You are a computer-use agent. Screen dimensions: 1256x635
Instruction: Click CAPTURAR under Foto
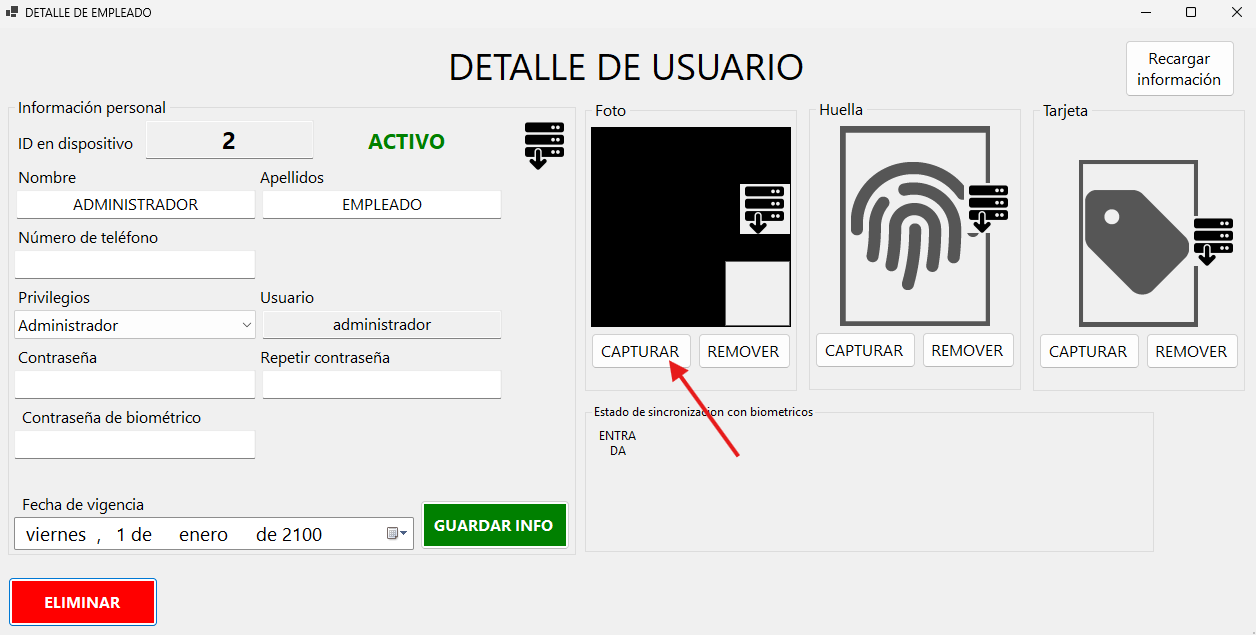coord(640,352)
